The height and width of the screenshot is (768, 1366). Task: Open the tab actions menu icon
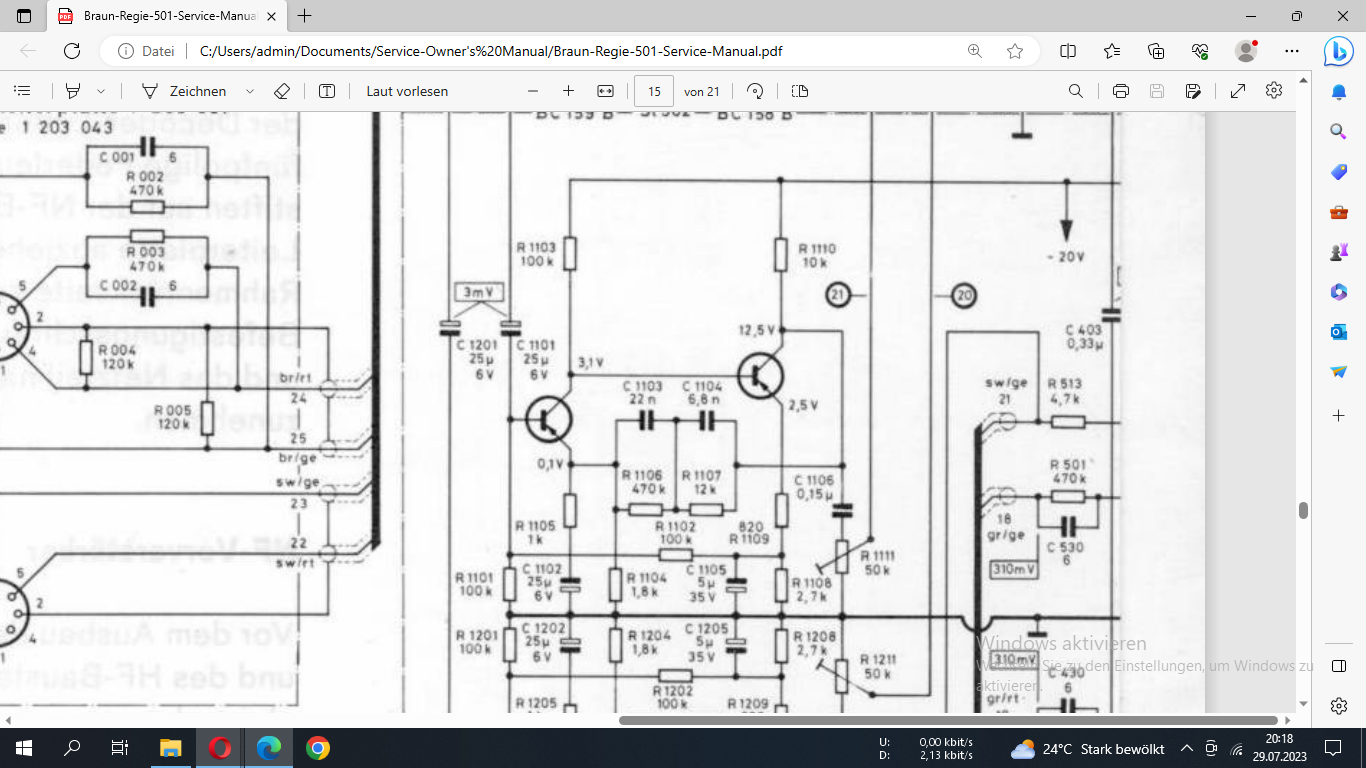[24, 16]
